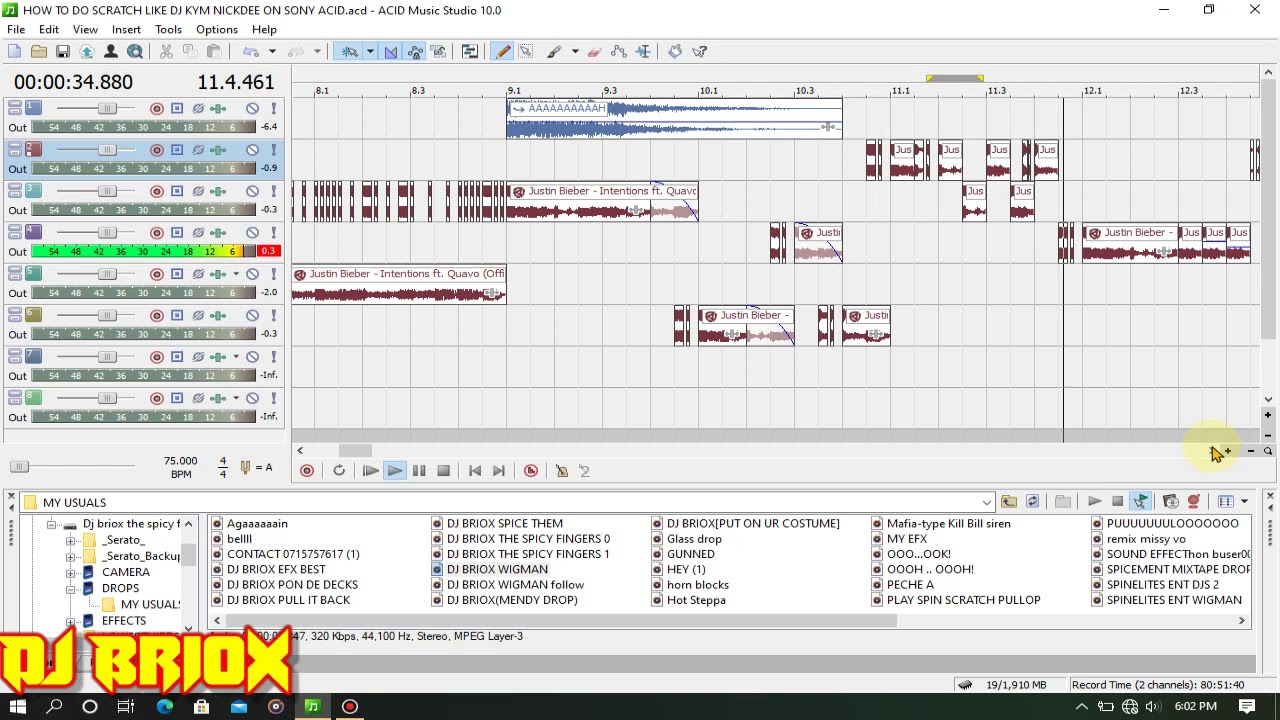Toggle Enable Snapping in toolbar
This screenshot has height=720, width=1280.
click(x=350, y=51)
